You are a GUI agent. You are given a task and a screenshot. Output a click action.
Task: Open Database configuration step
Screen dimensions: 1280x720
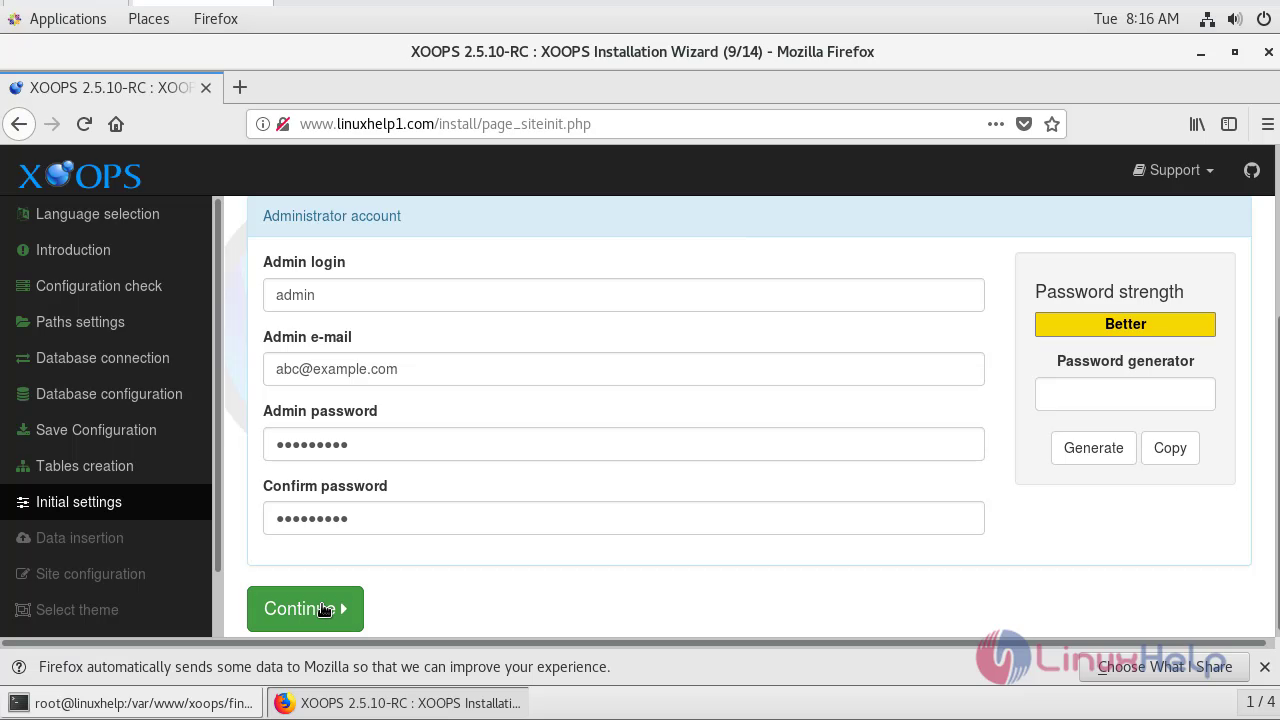[x=109, y=394]
